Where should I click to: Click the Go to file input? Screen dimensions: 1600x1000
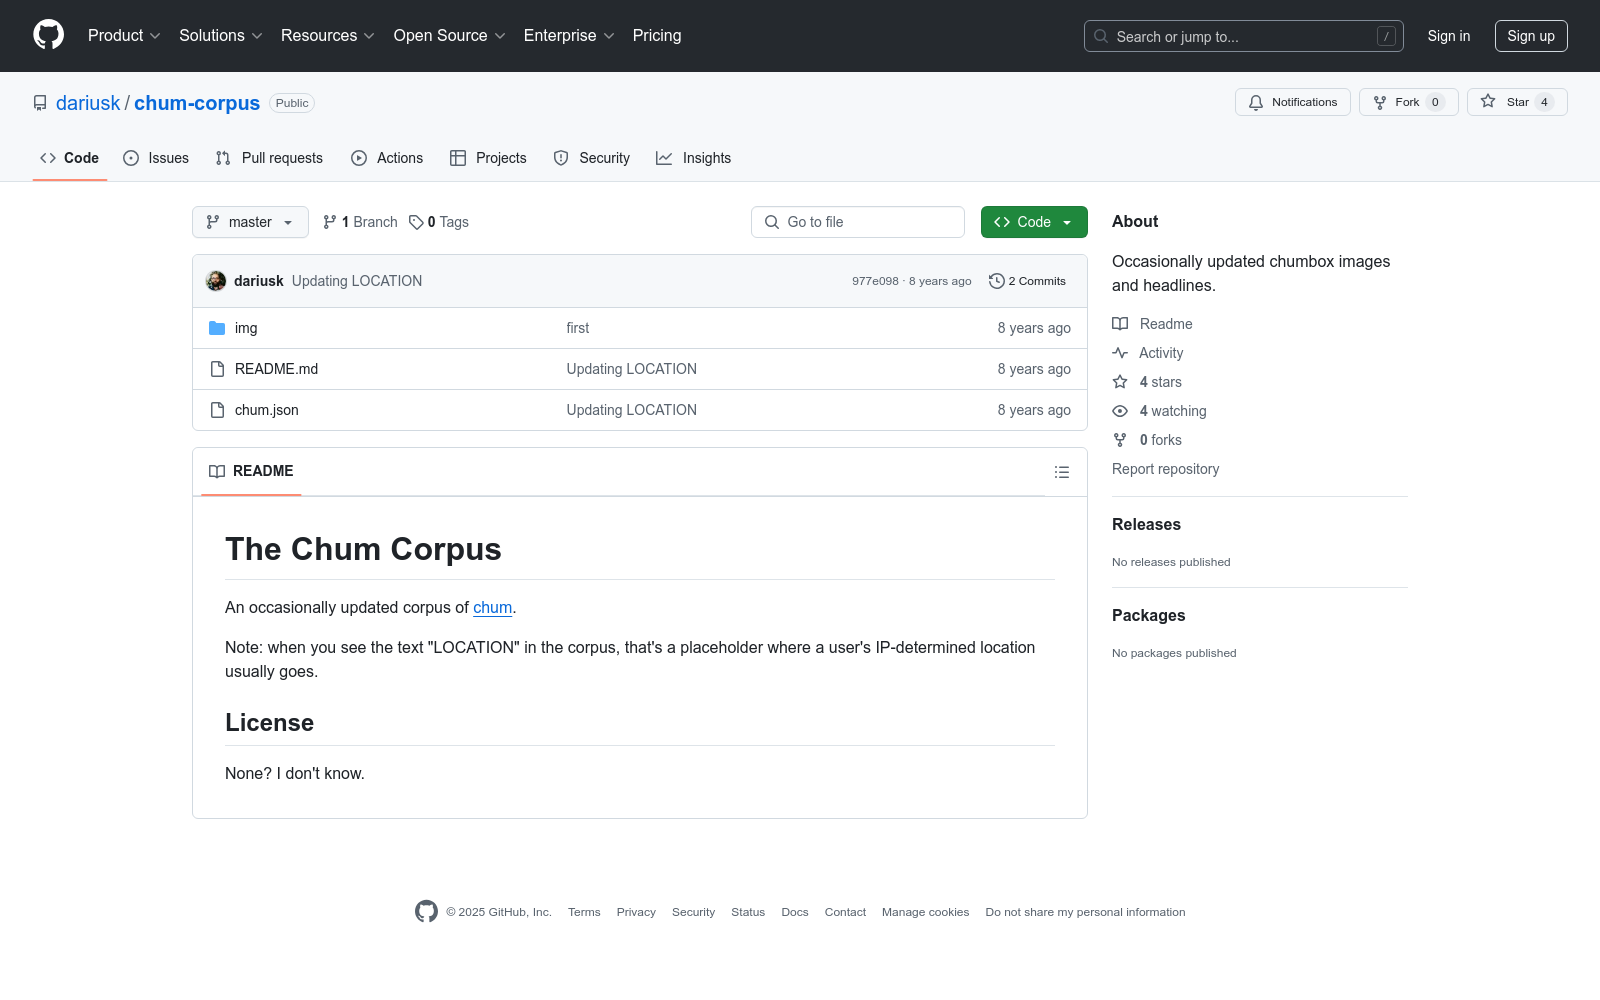point(858,222)
